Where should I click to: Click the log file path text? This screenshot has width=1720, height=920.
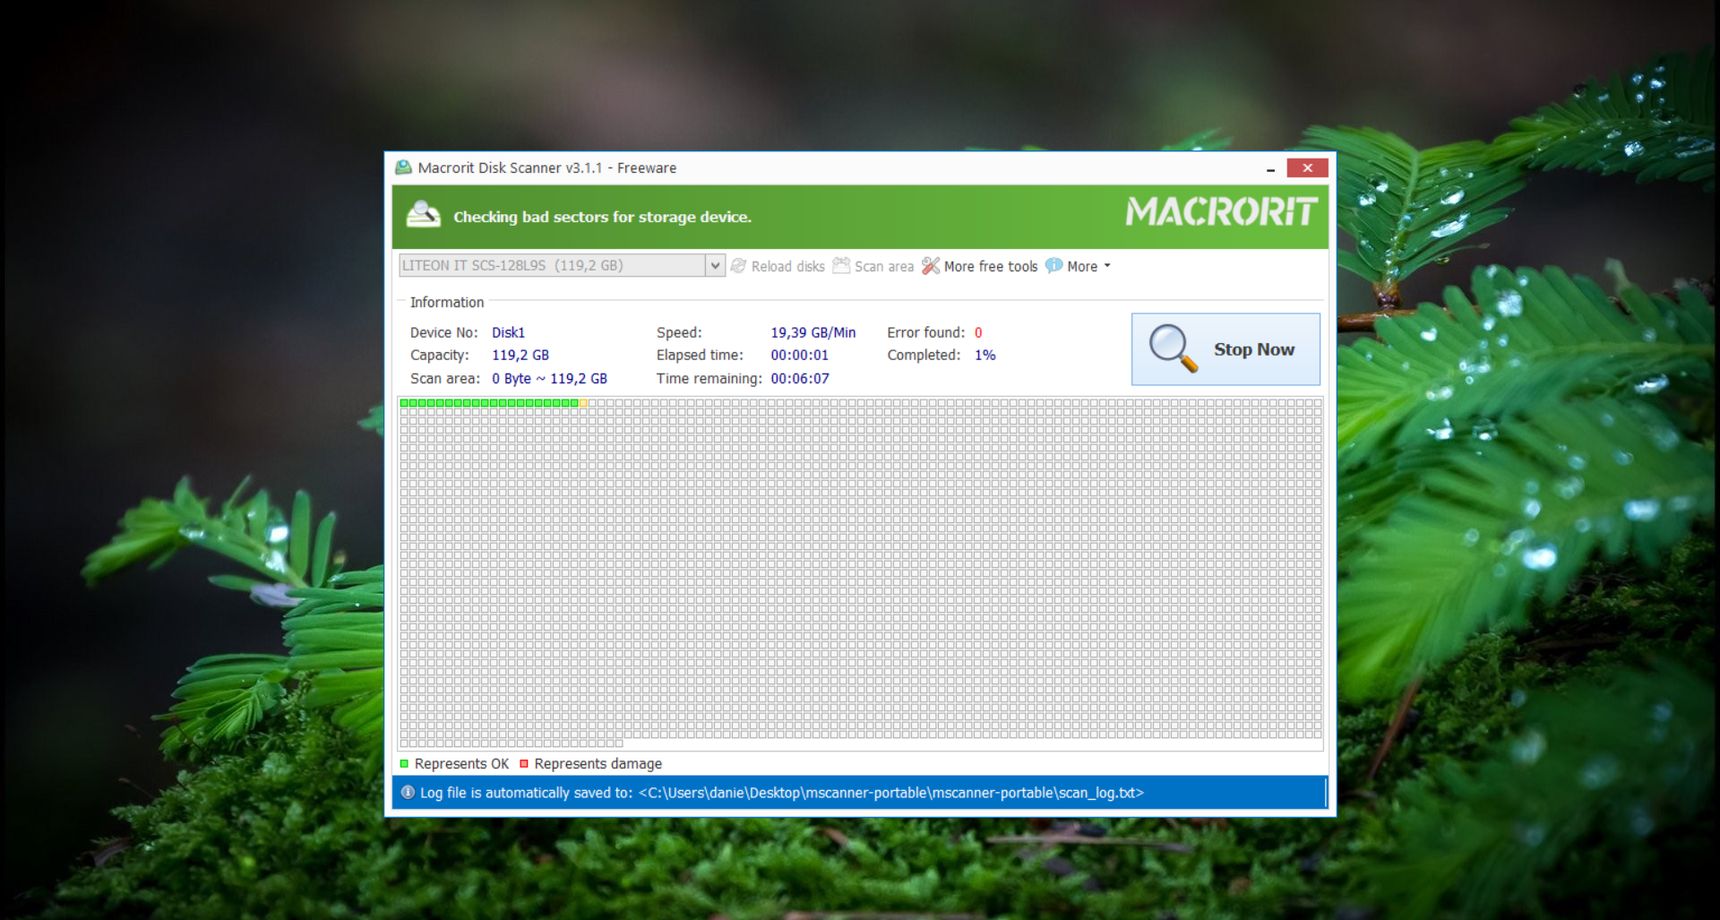891,793
